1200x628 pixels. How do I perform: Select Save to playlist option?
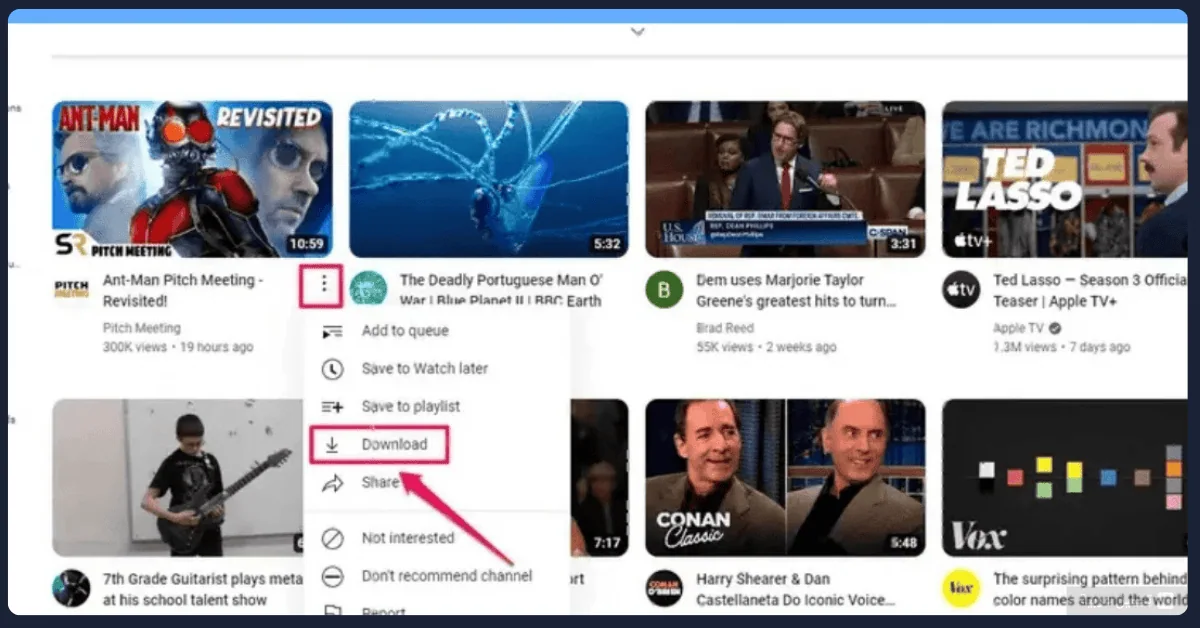pos(410,407)
